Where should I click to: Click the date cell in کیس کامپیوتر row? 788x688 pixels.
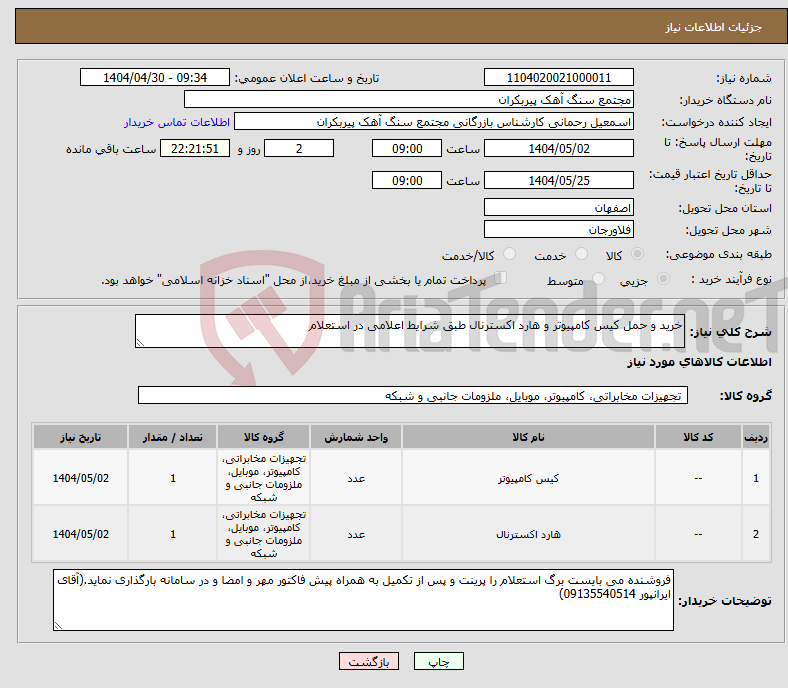[80, 478]
